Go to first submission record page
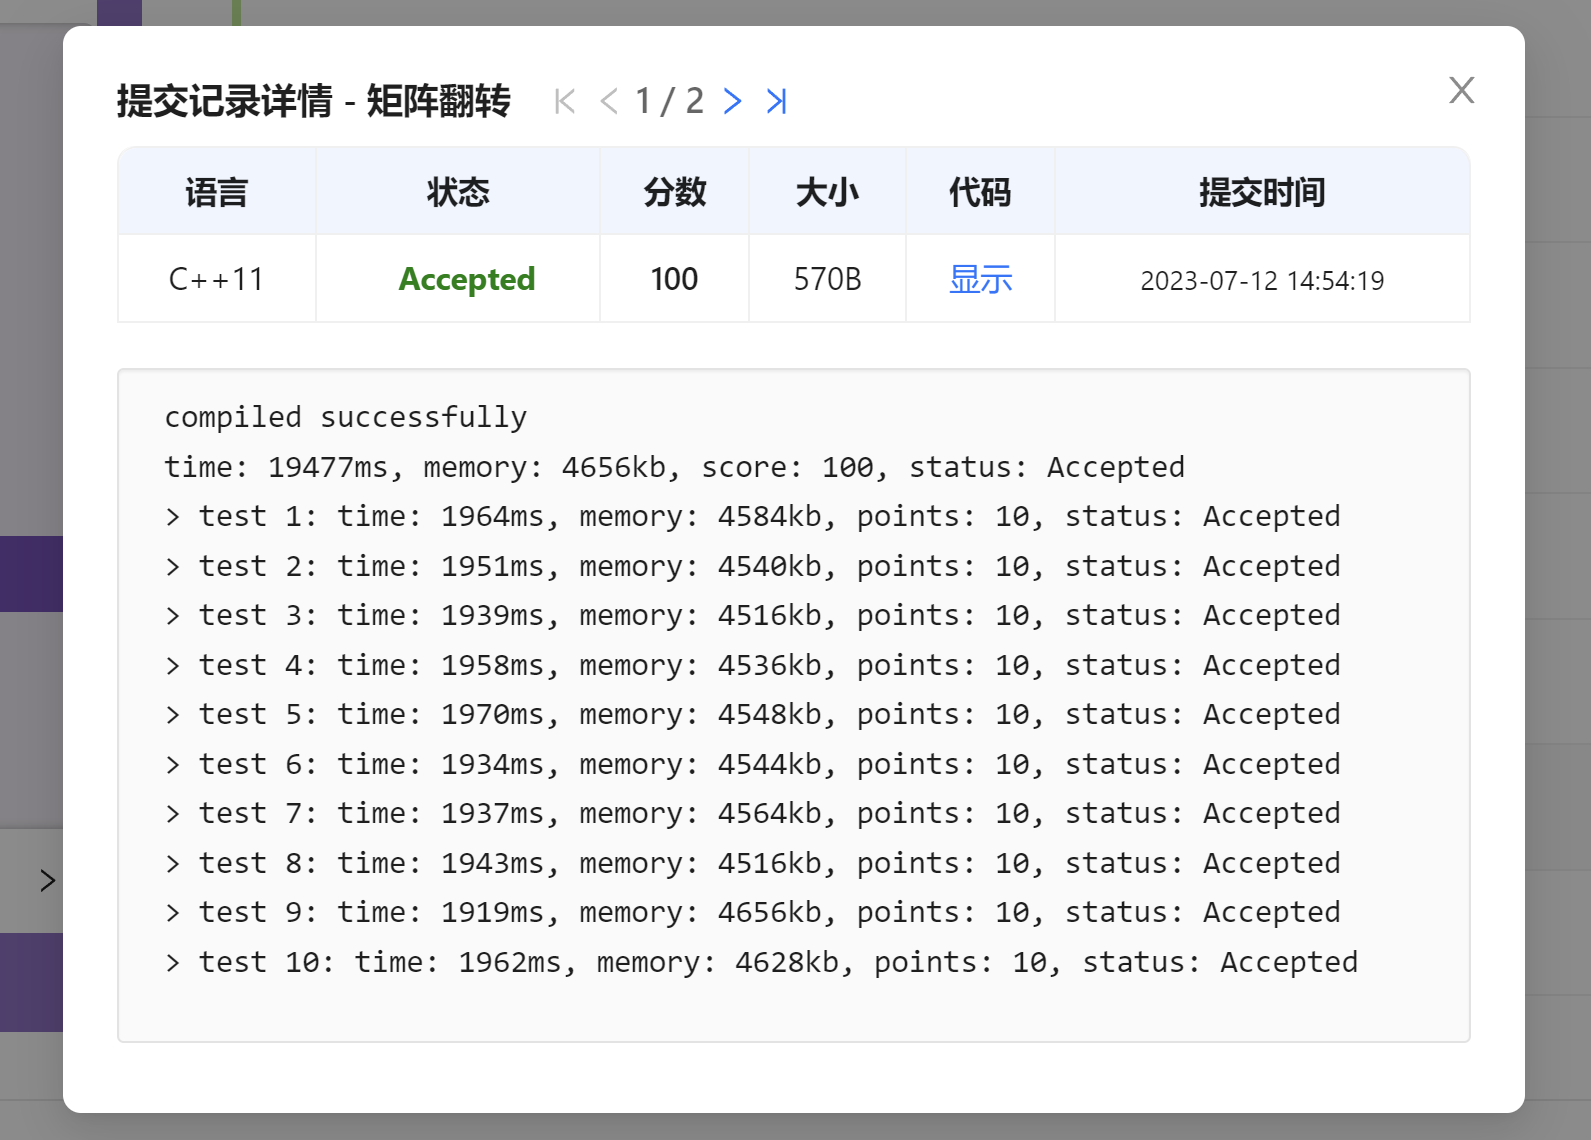Image resolution: width=1591 pixels, height=1140 pixels. [x=565, y=101]
